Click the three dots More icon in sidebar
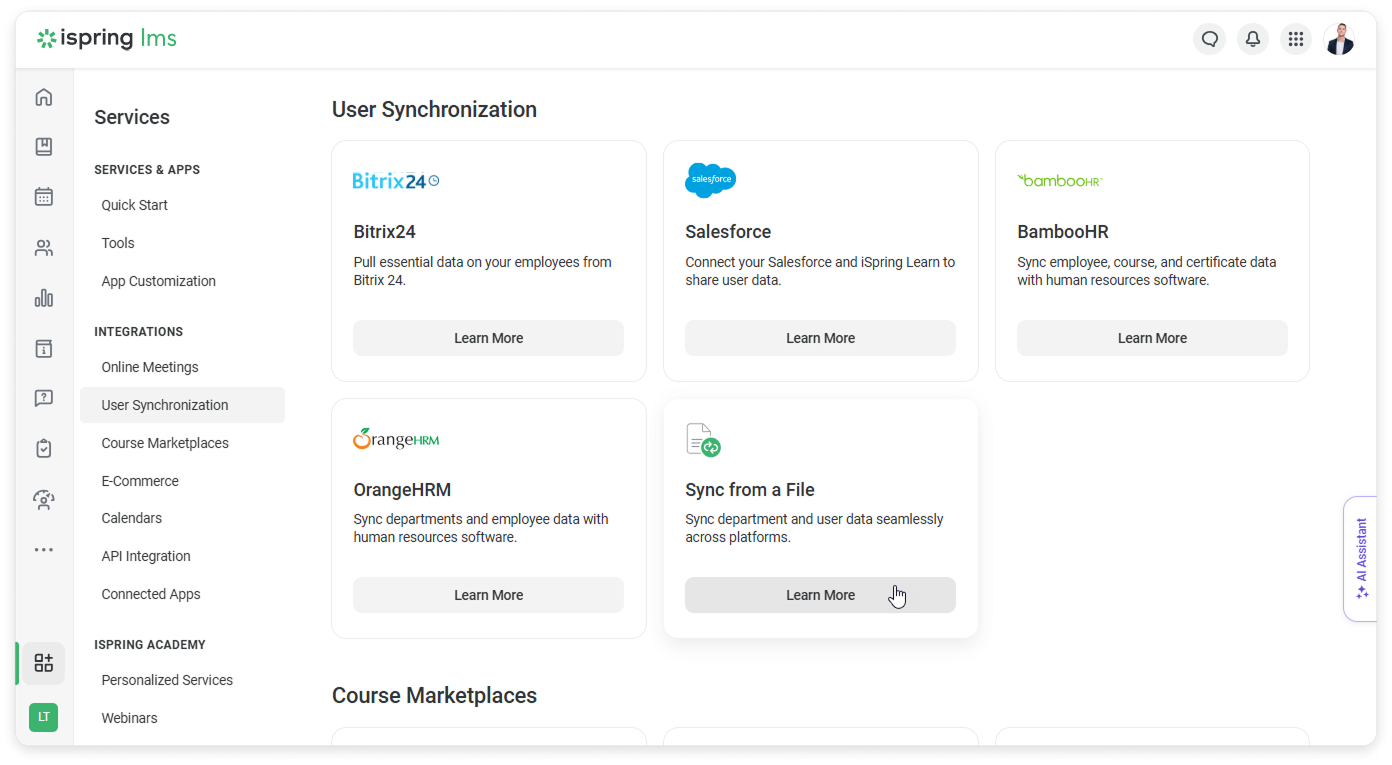The width and height of the screenshot is (1392, 765). (43, 550)
